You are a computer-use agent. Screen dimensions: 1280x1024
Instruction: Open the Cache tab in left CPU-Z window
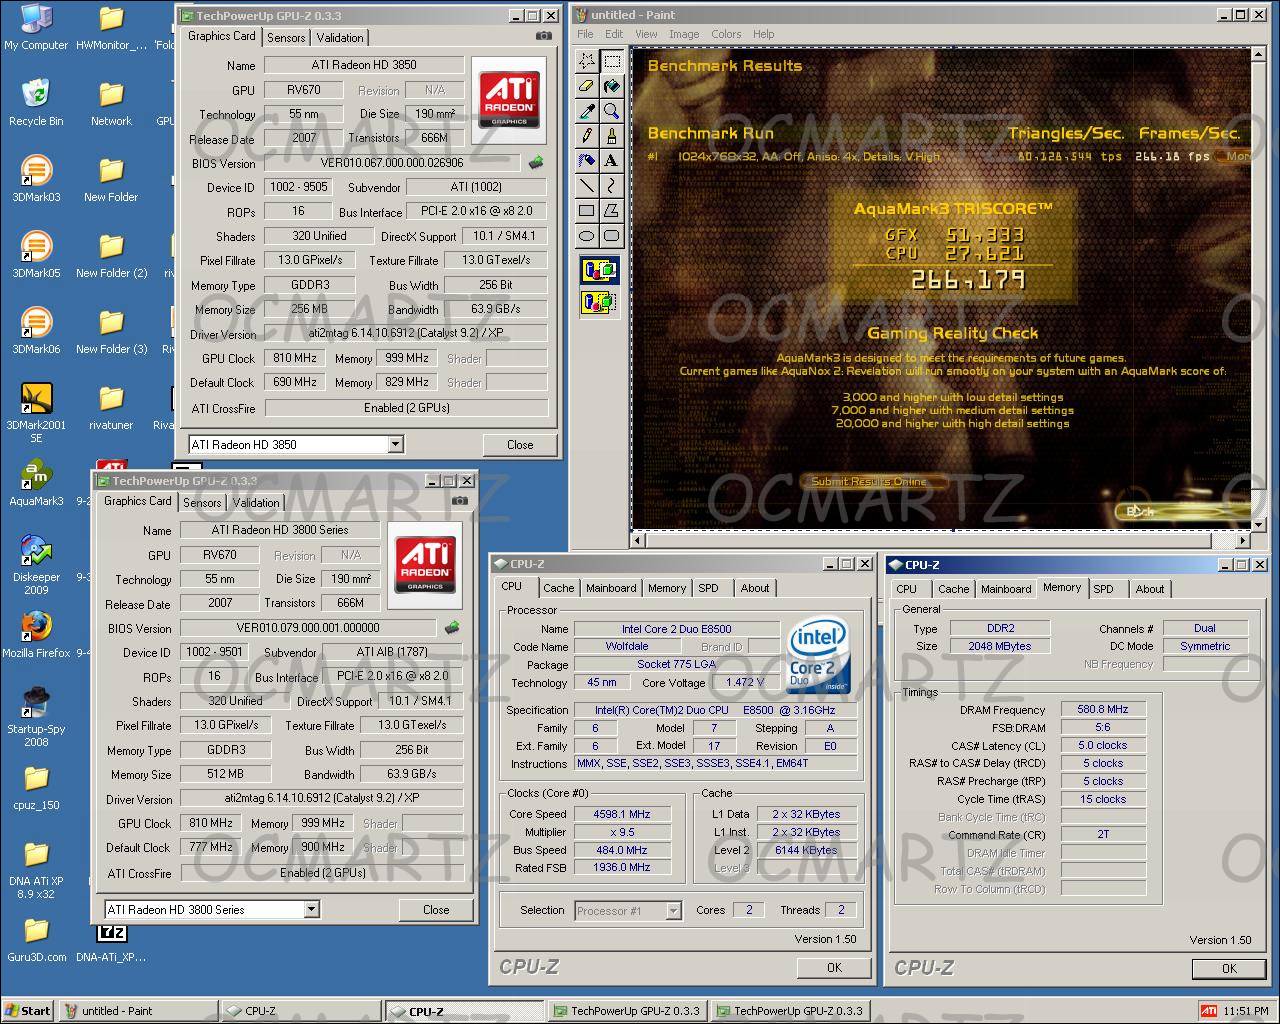[558, 589]
